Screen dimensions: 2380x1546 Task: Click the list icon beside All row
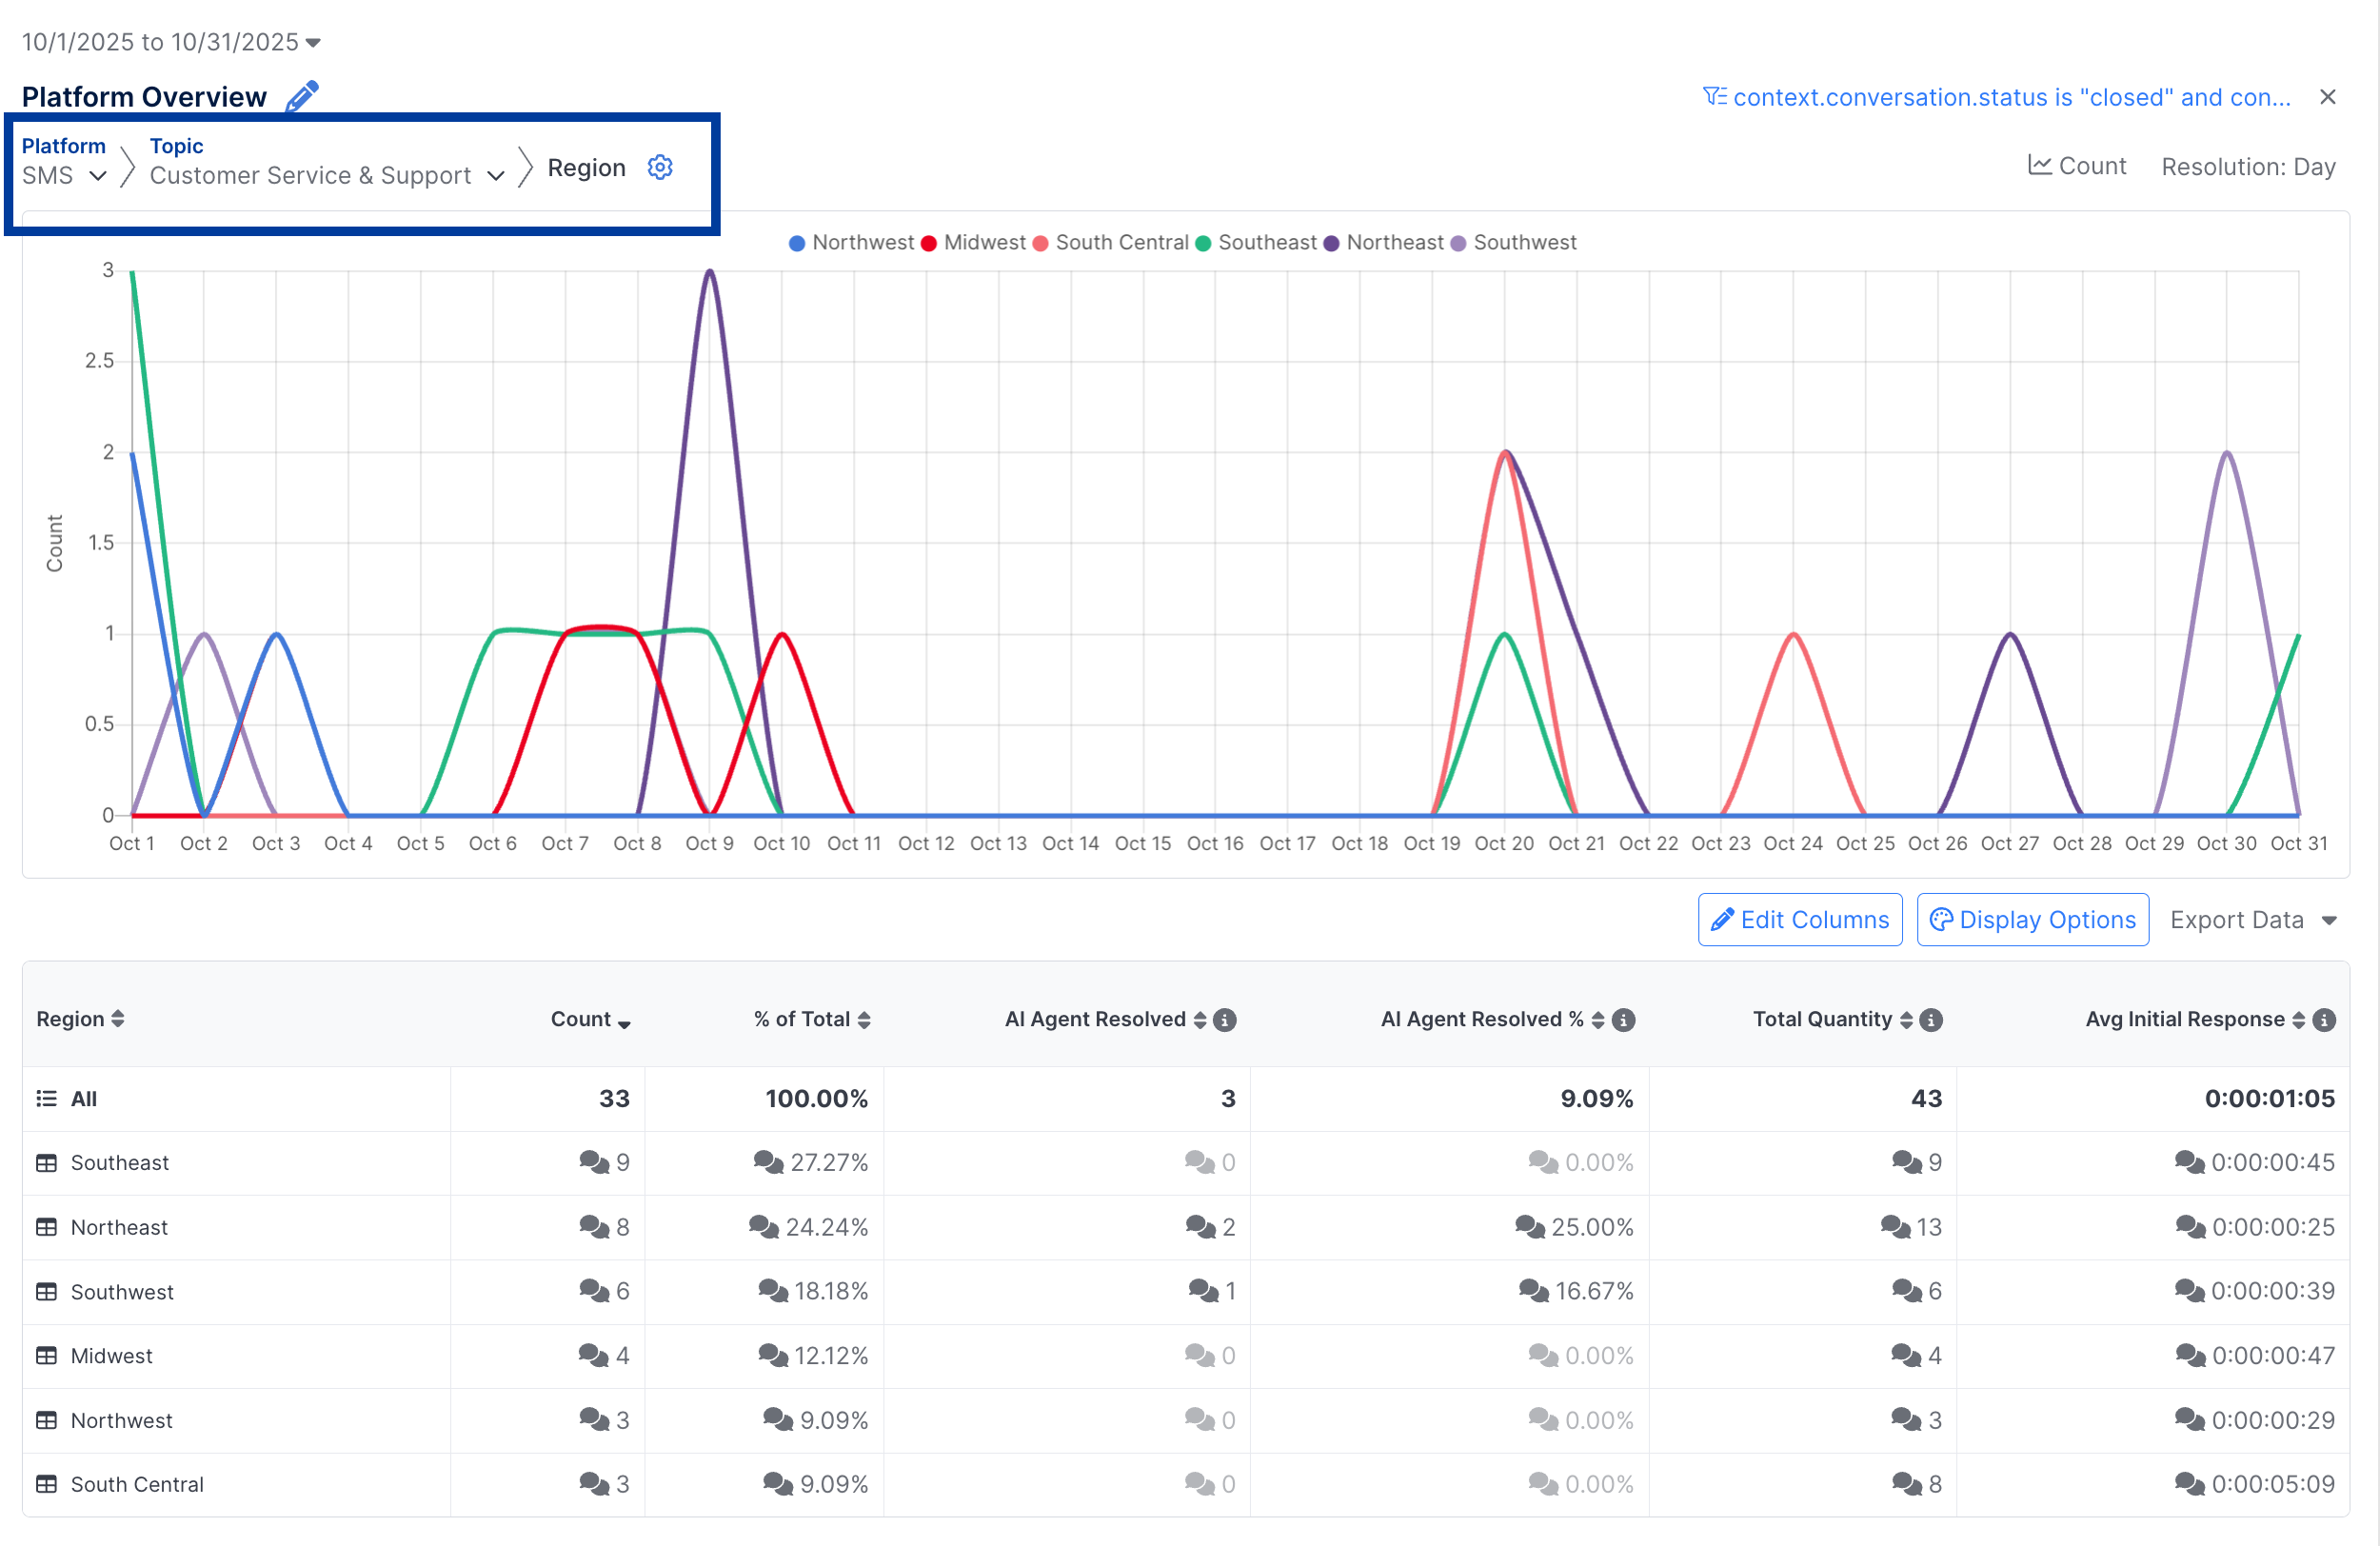[46, 1098]
